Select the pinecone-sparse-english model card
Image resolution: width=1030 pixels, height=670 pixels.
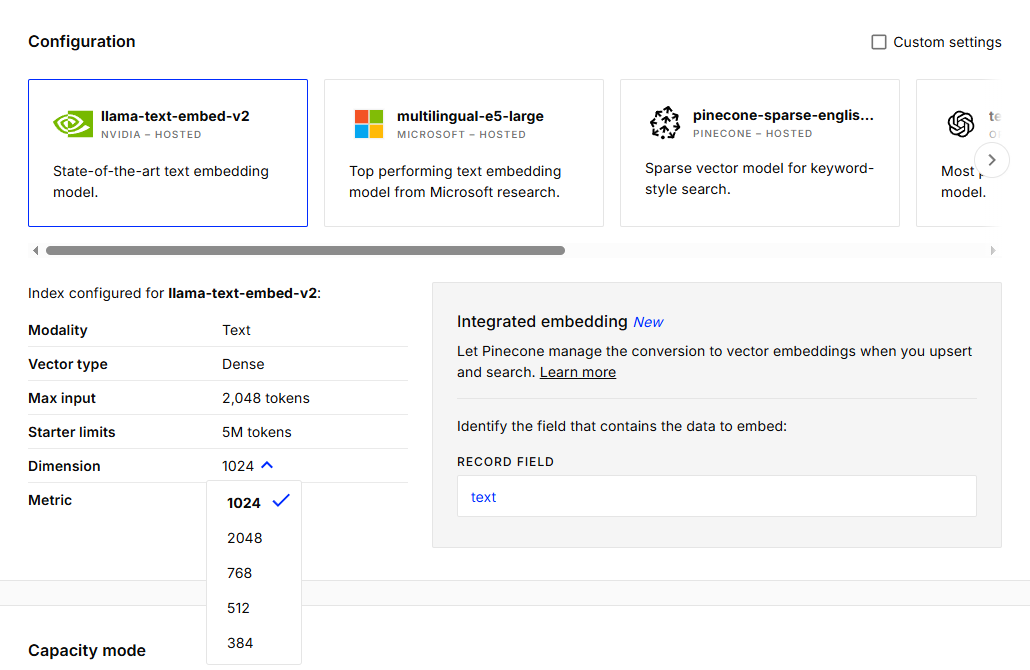tap(759, 153)
